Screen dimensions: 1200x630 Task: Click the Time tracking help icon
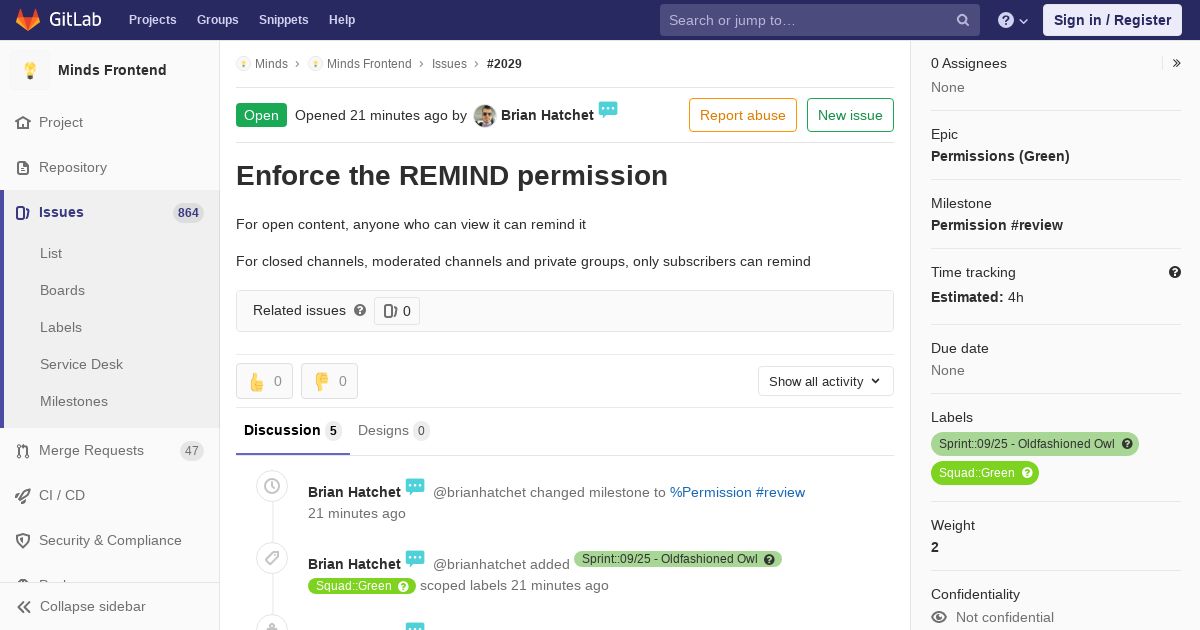pyautogui.click(x=1175, y=272)
